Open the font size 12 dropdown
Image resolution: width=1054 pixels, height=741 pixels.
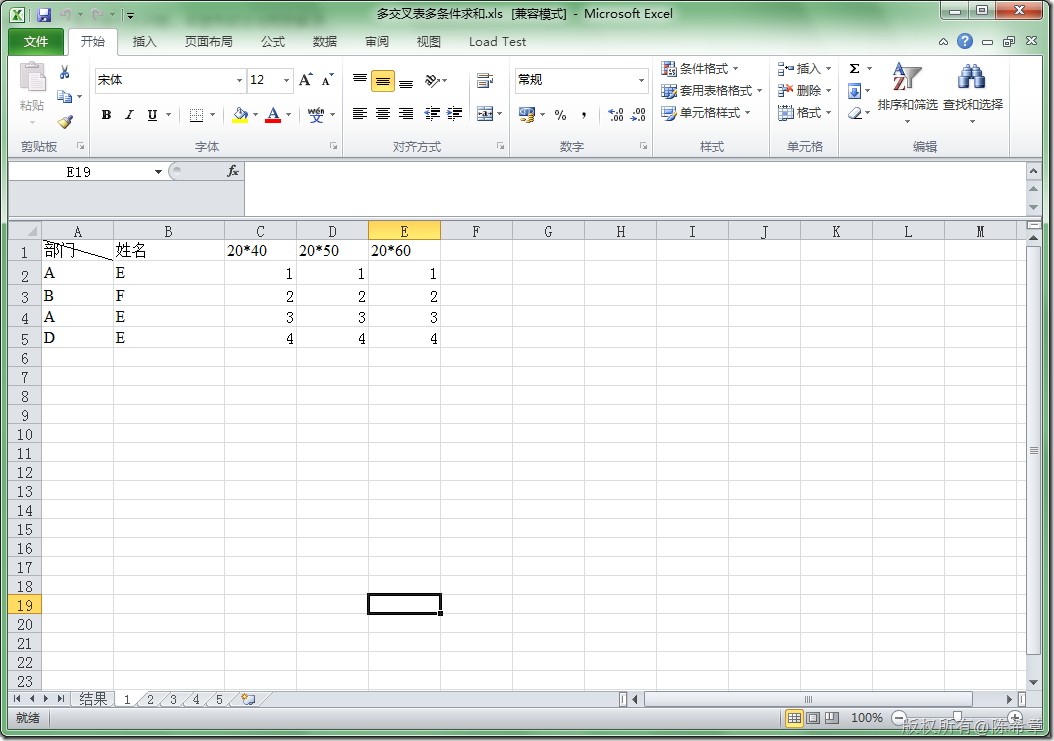286,80
